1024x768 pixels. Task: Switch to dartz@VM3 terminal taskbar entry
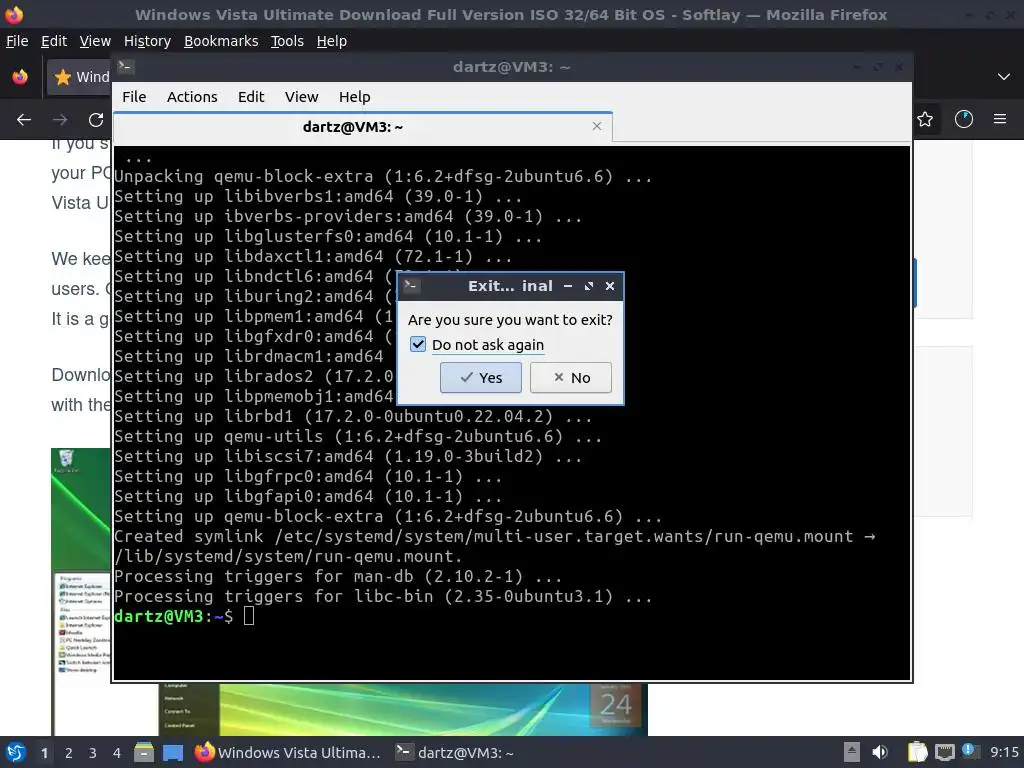[455, 752]
